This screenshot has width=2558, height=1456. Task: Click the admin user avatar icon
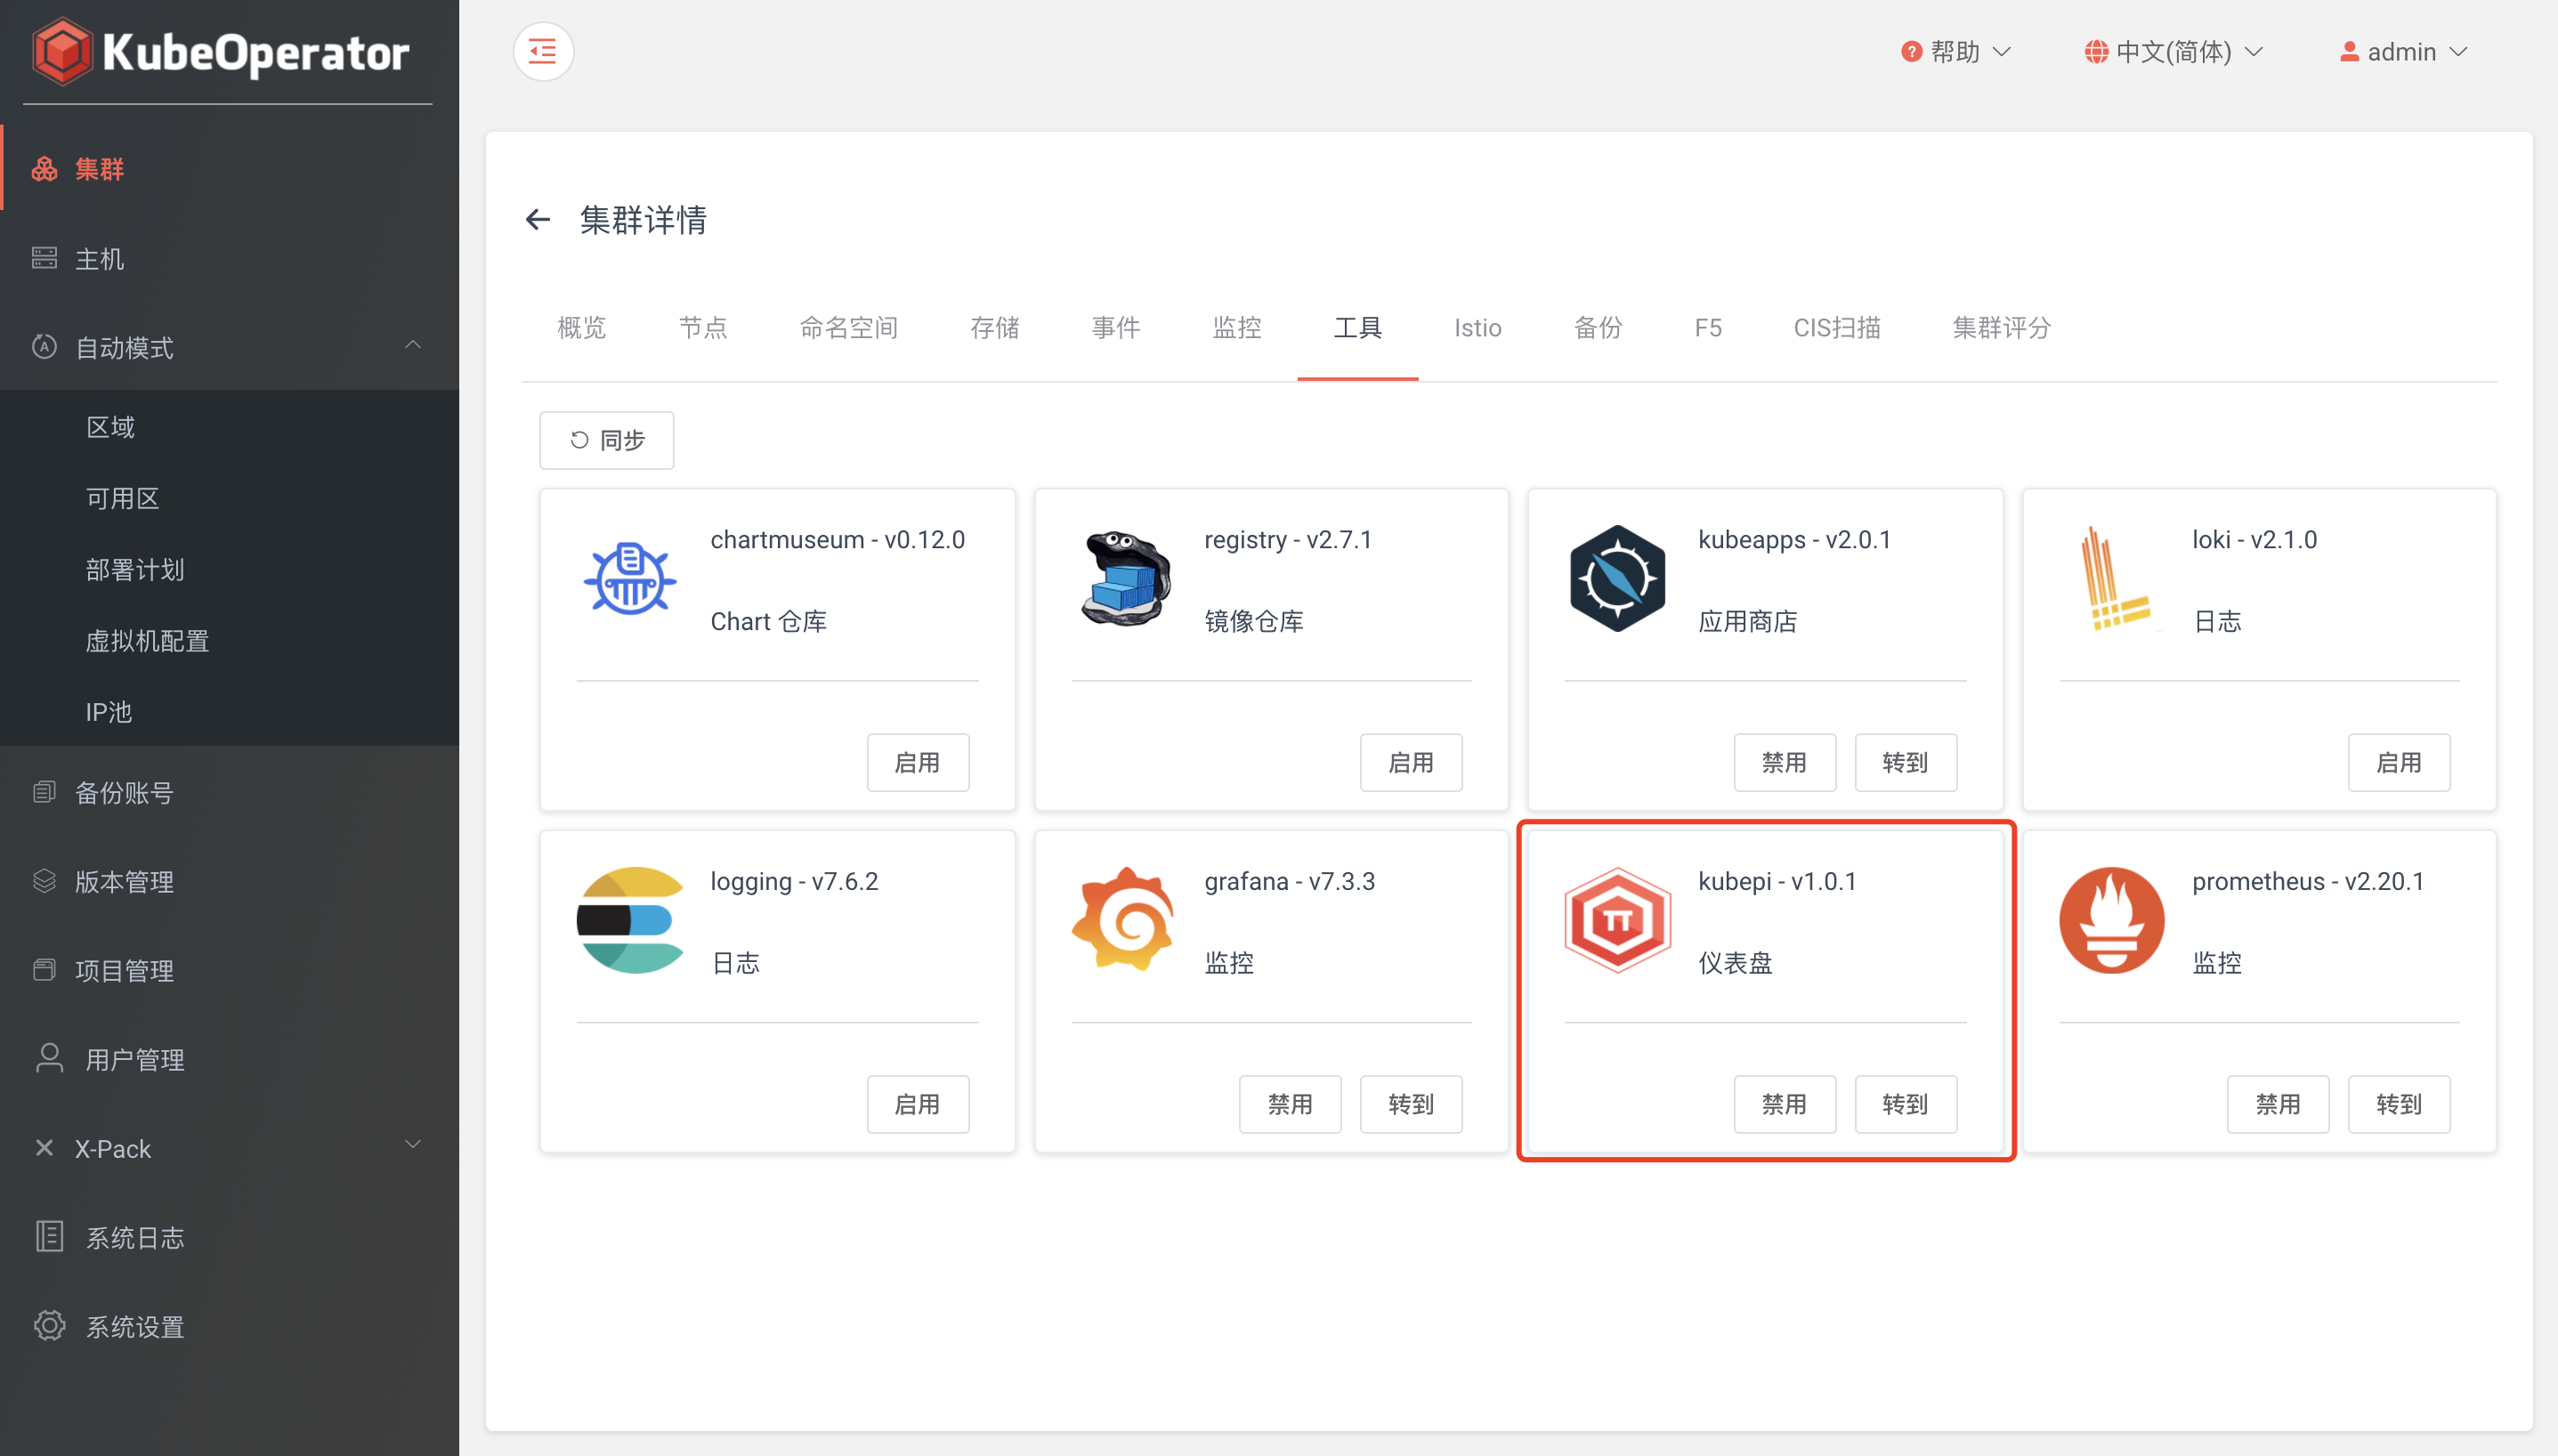[2349, 51]
